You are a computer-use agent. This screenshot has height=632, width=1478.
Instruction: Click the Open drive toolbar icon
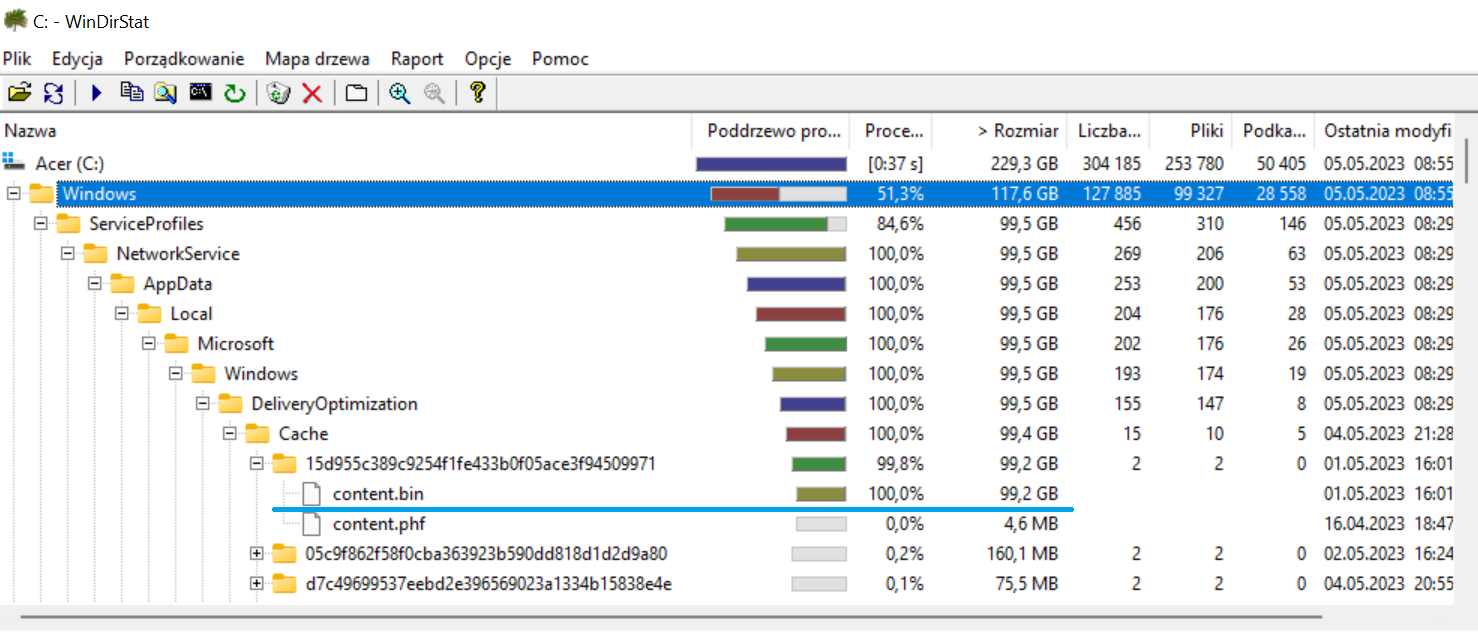tap(19, 93)
